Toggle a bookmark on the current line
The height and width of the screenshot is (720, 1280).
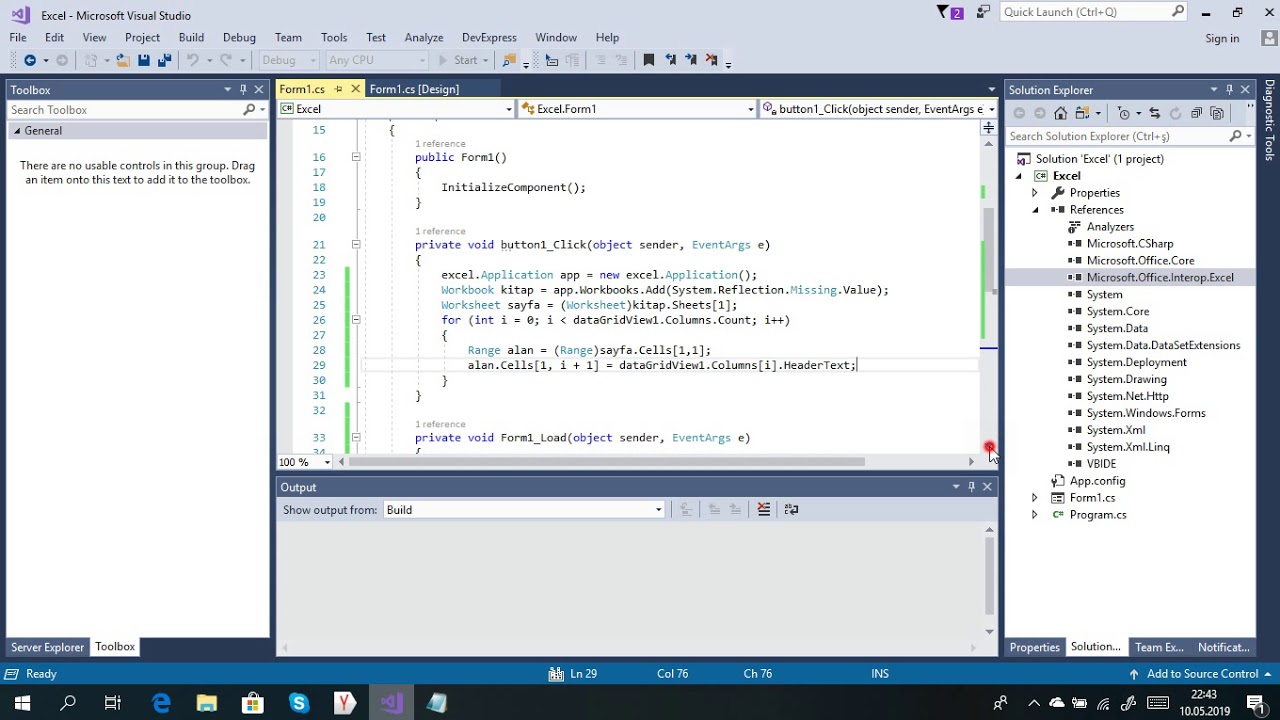pyautogui.click(x=648, y=60)
